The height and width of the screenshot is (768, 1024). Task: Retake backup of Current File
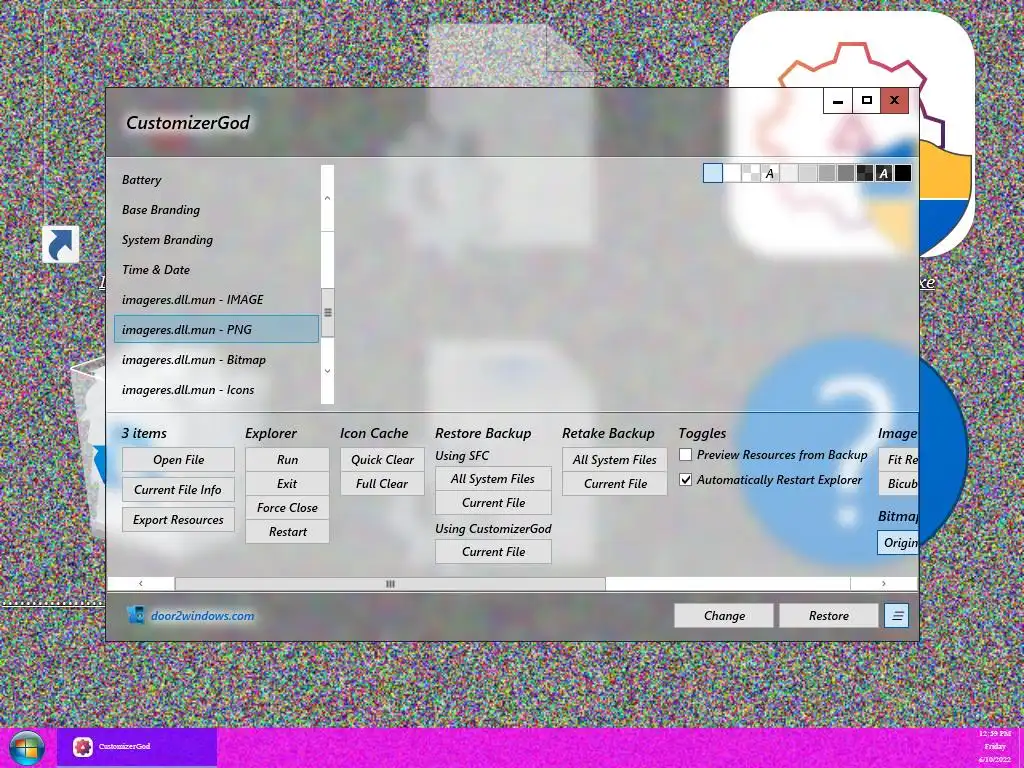point(615,484)
